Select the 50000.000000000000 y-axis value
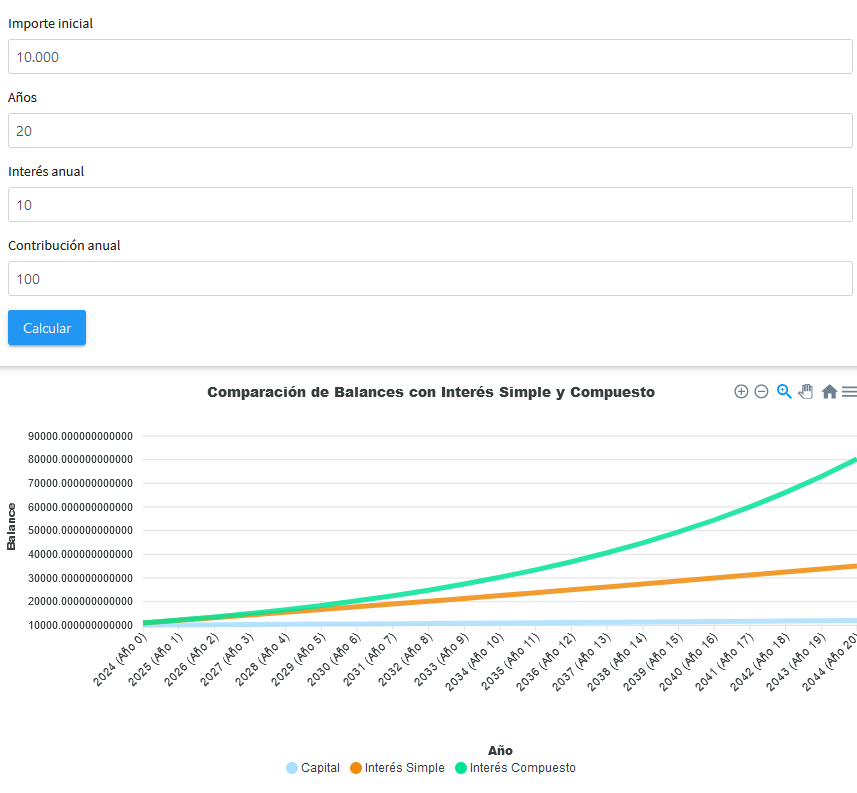857x793 pixels. click(80, 530)
